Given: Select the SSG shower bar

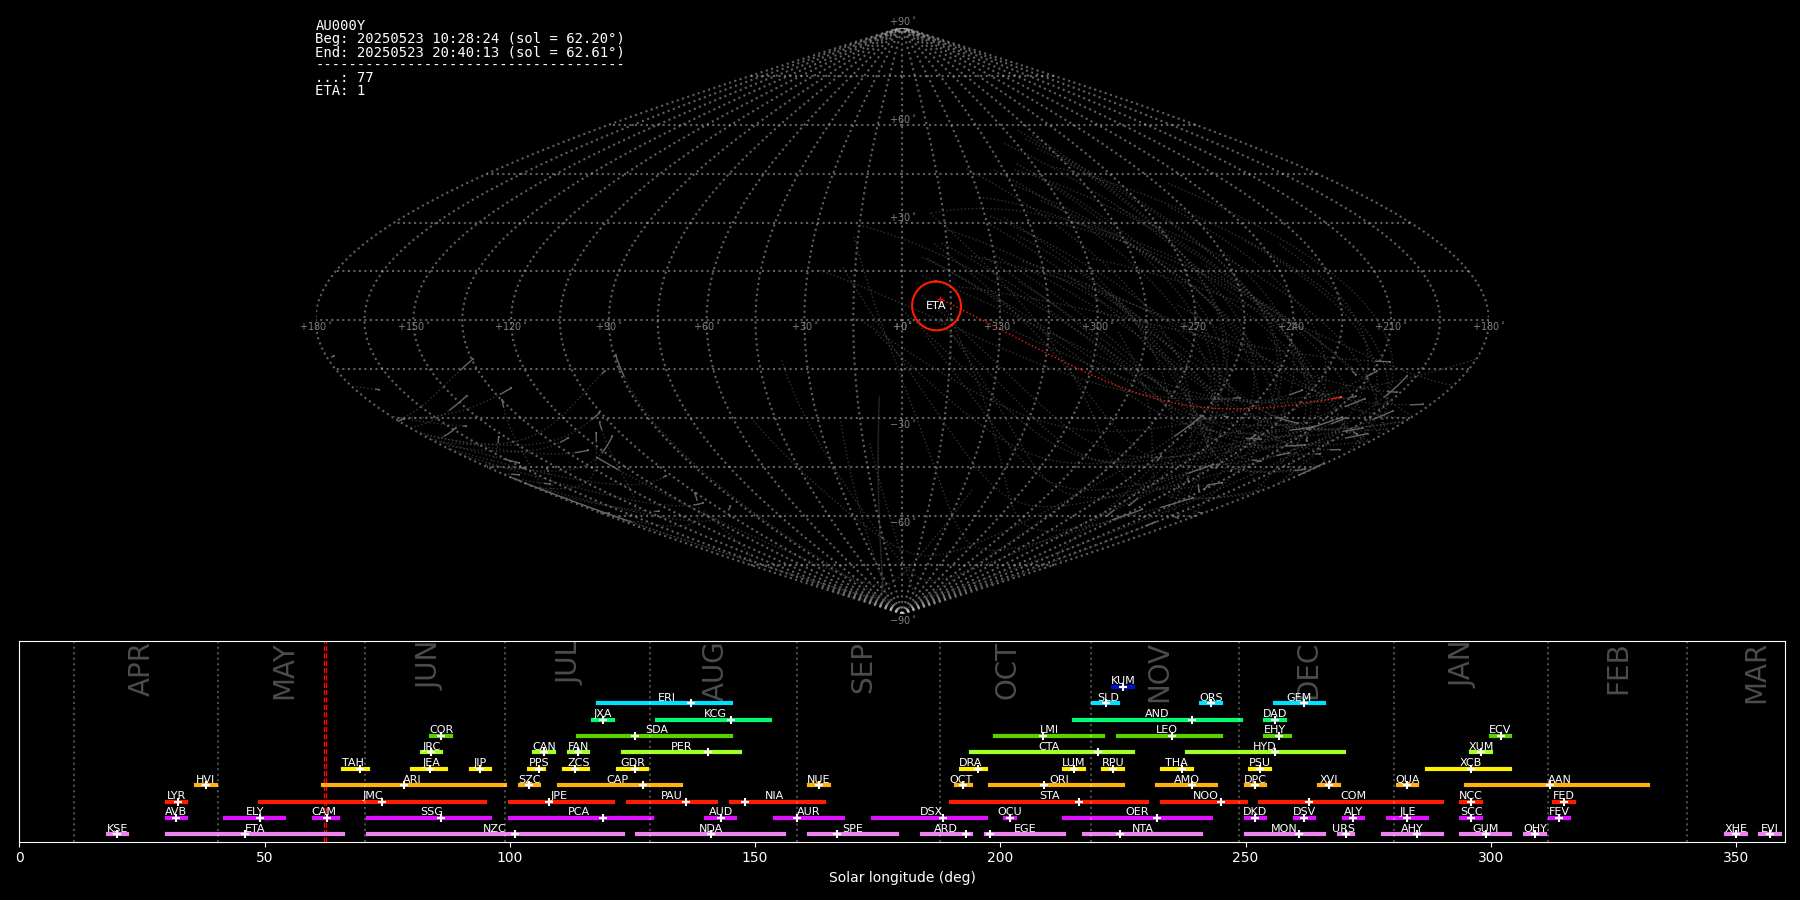Looking at the screenshot, I should 428,818.
